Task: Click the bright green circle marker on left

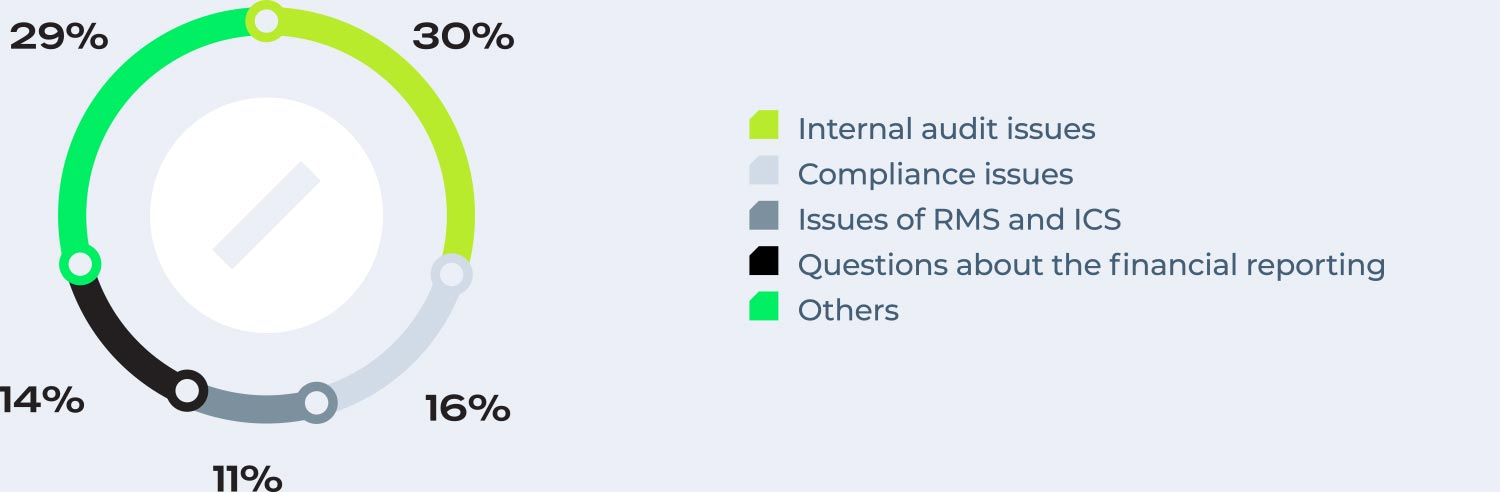Action: pos(80,265)
